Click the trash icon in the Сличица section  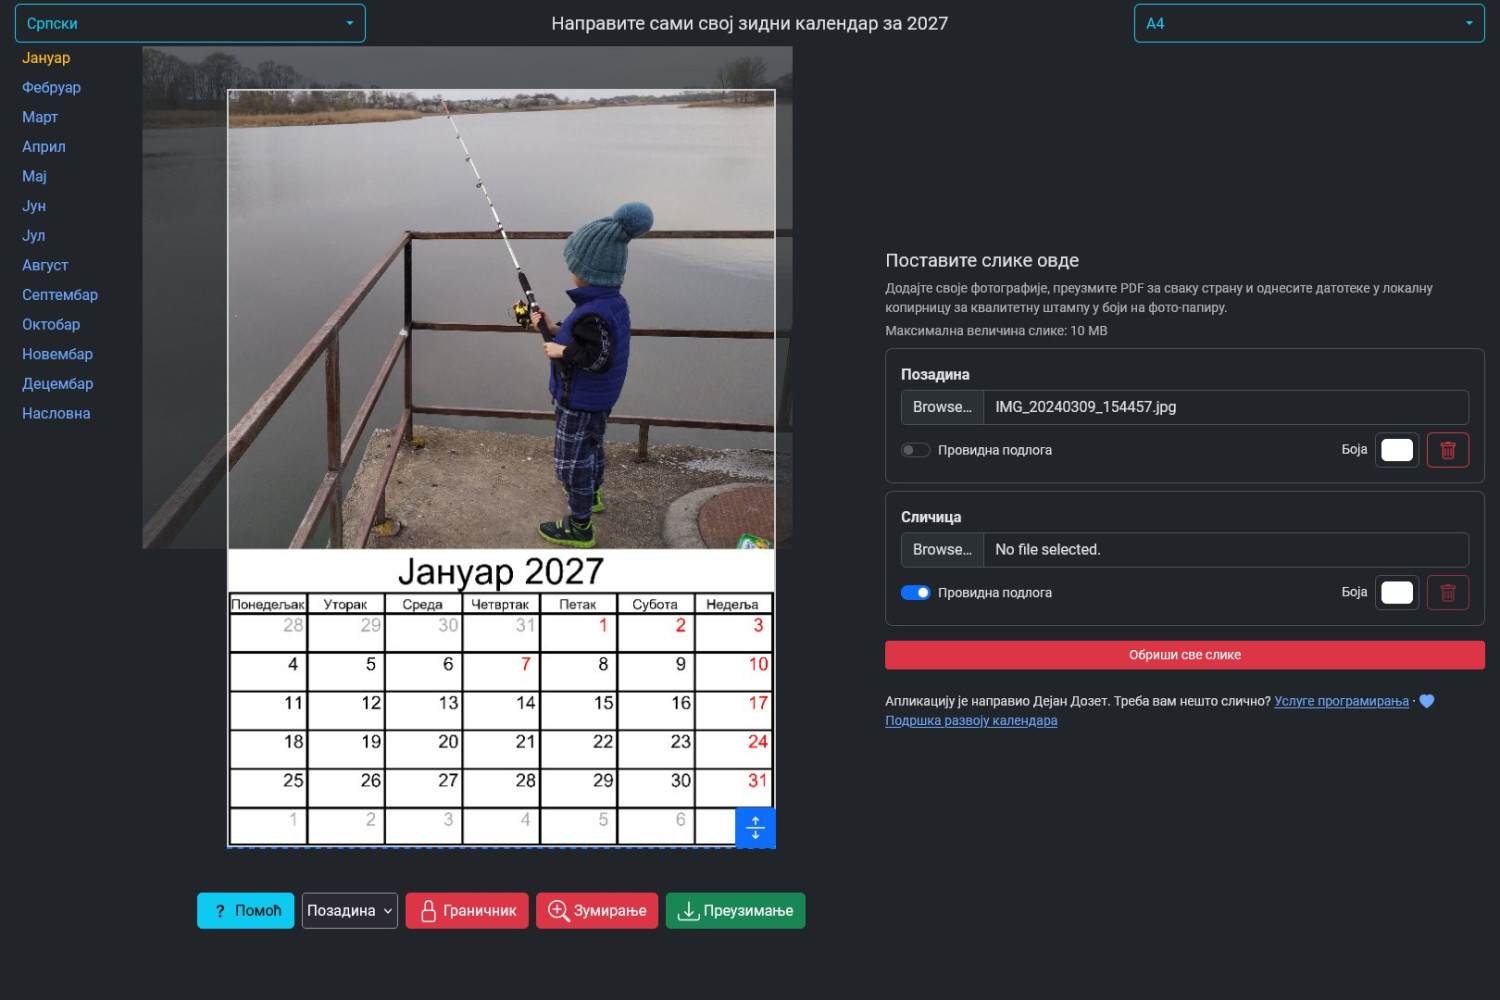[1447, 593]
